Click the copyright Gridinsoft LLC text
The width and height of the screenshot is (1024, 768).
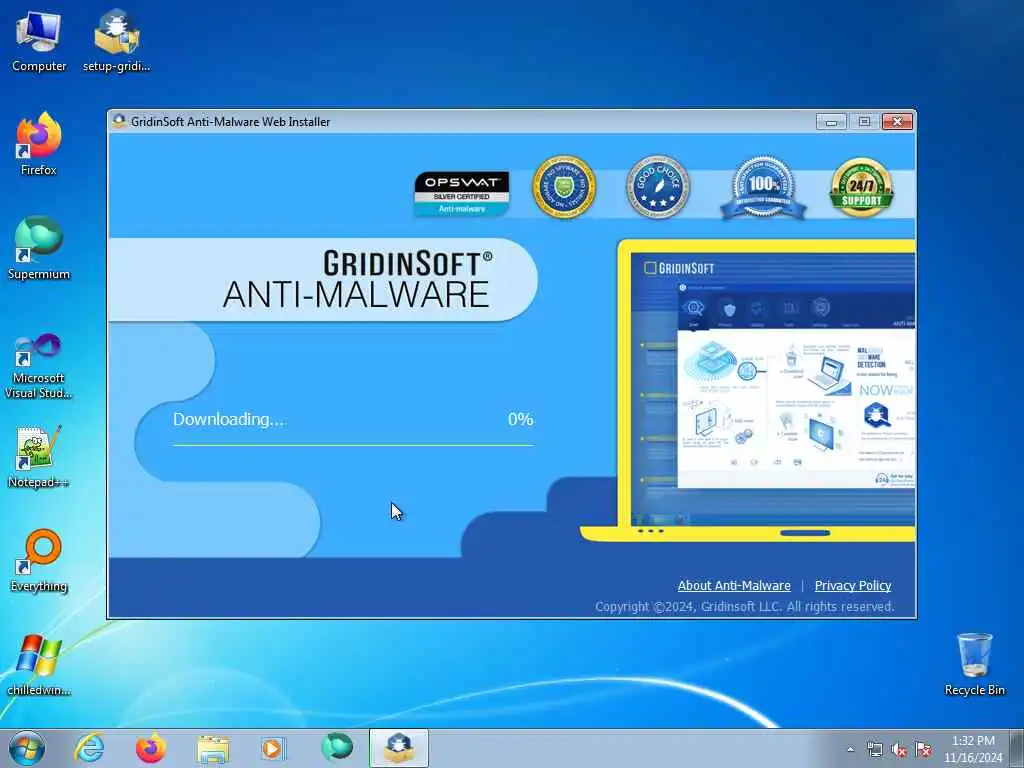(x=744, y=607)
